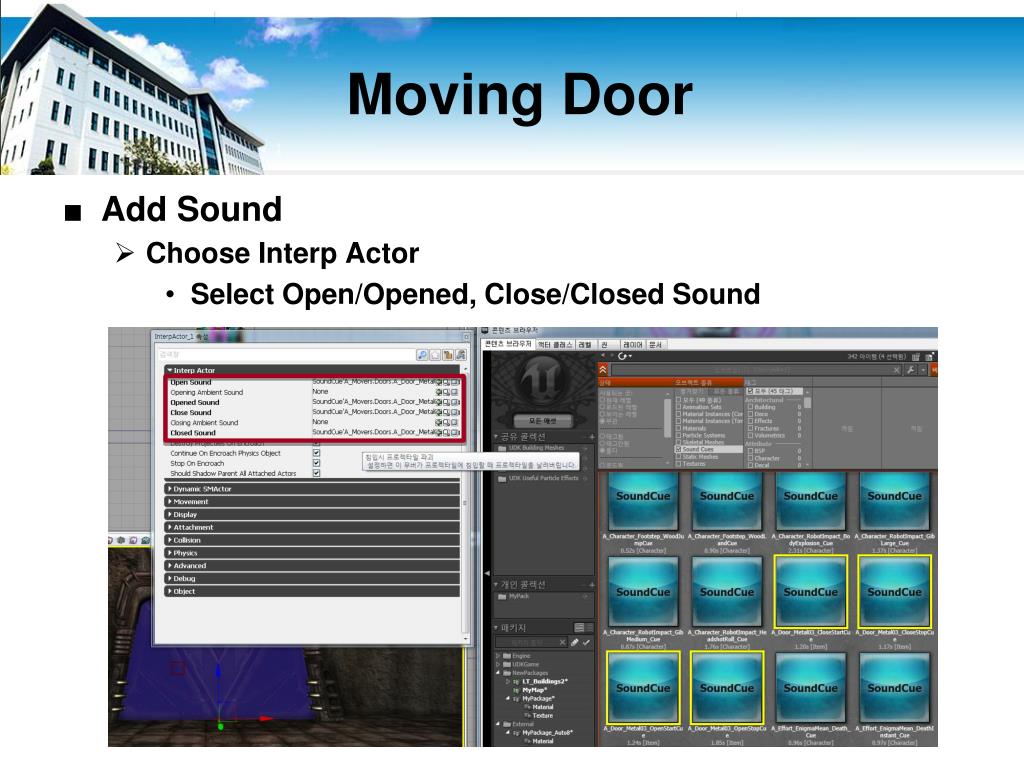
Task: Click the search magnifier icon in InterpActor properties
Action: (x=422, y=355)
